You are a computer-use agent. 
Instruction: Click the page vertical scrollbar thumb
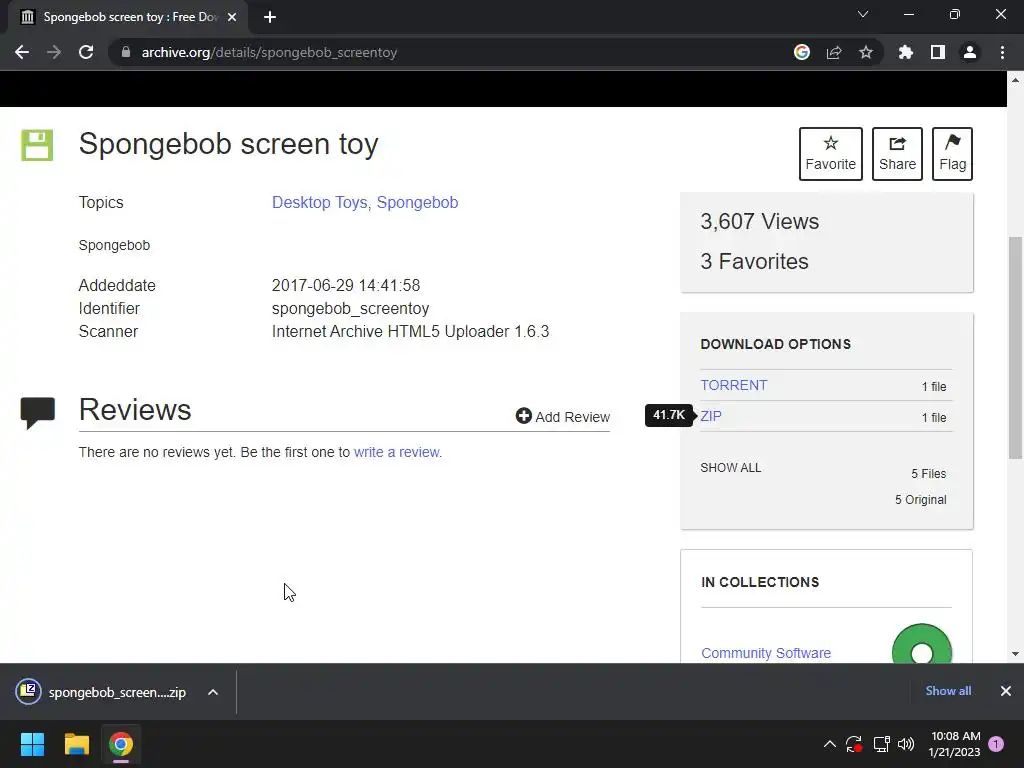(1015, 347)
